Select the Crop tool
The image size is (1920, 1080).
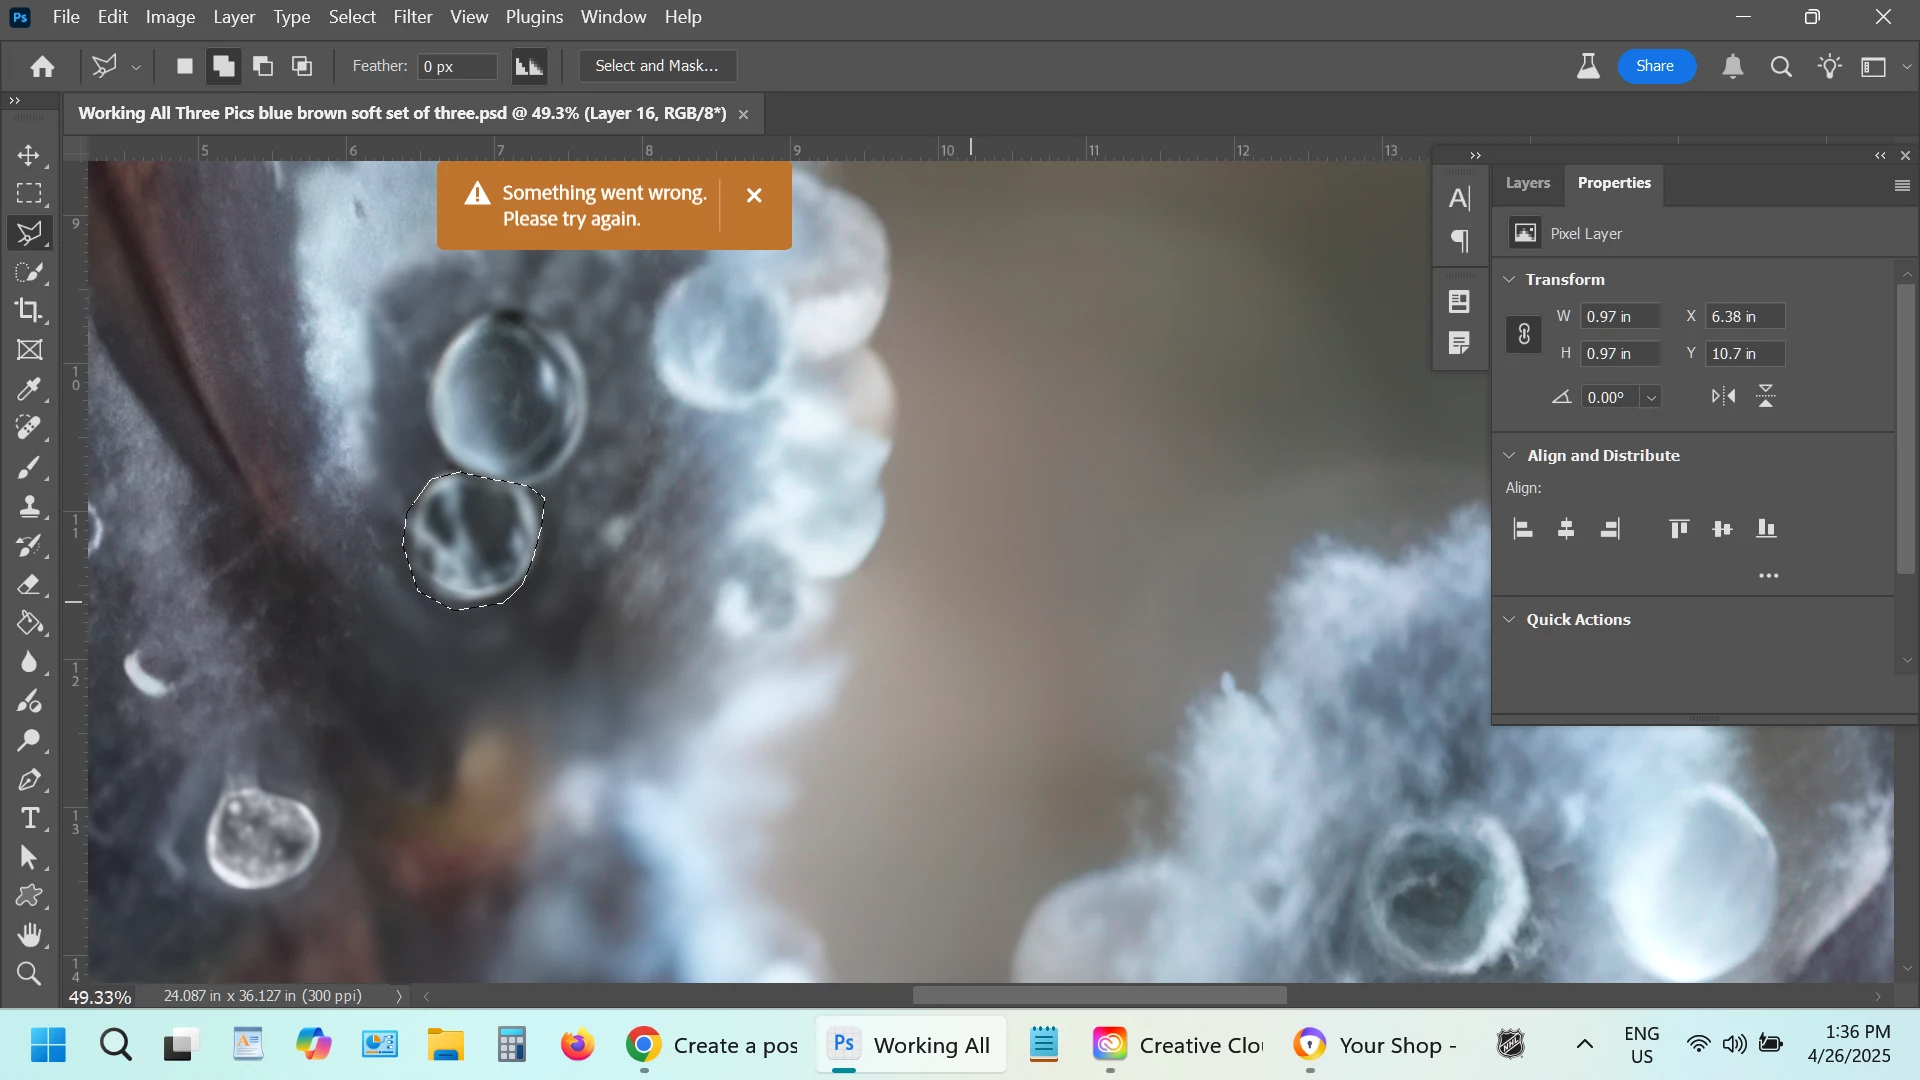[29, 311]
